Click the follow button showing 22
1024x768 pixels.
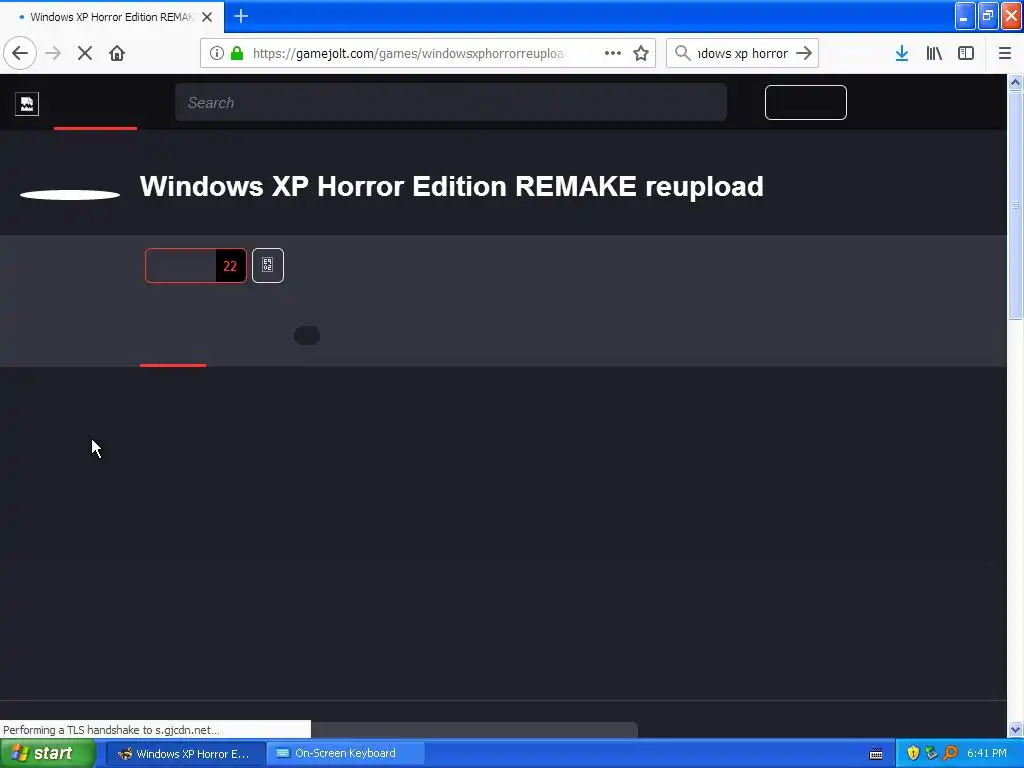pyautogui.click(x=196, y=265)
